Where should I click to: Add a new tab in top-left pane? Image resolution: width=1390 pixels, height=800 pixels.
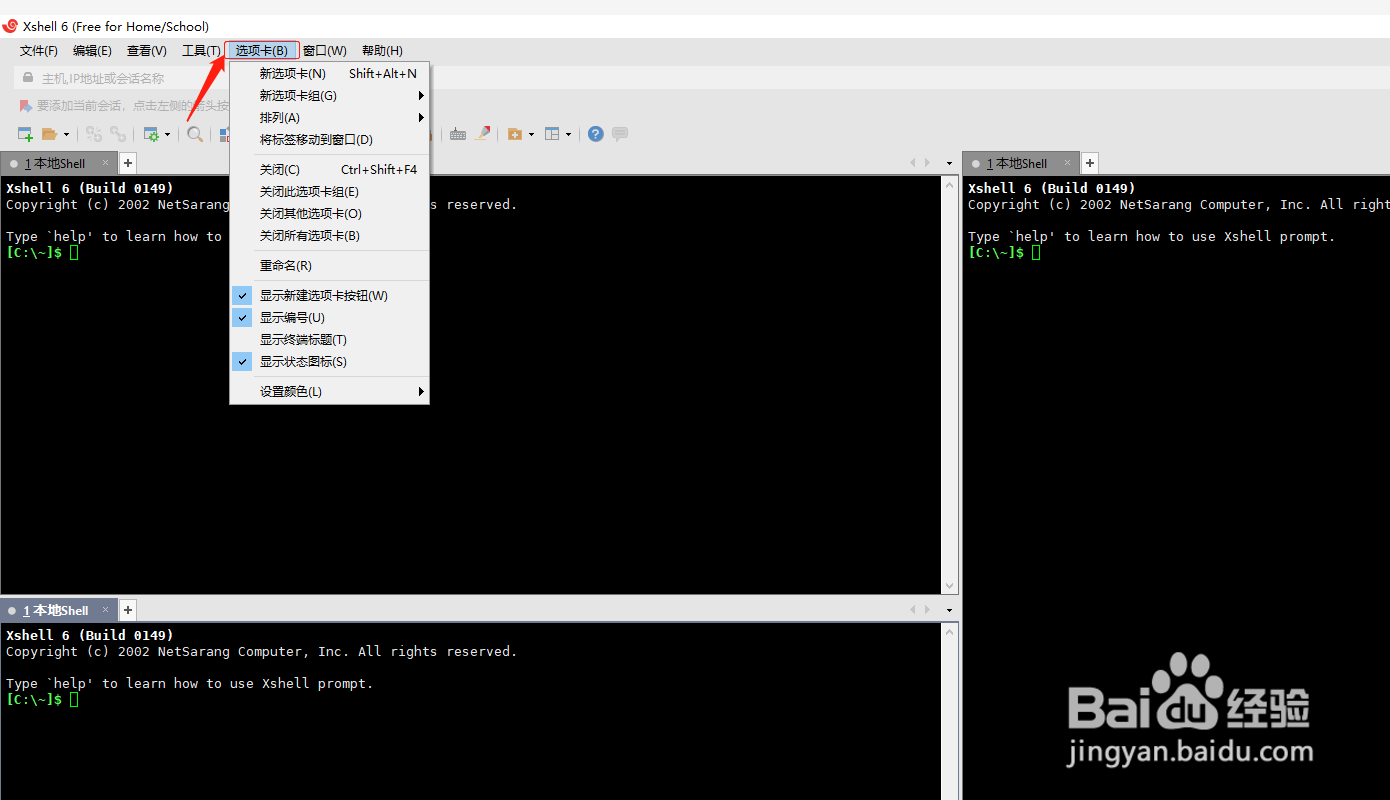[x=128, y=163]
